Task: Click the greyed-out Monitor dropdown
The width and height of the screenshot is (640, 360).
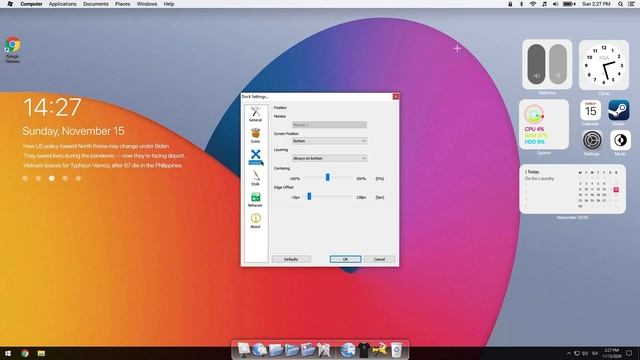Action: [x=329, y=124]
